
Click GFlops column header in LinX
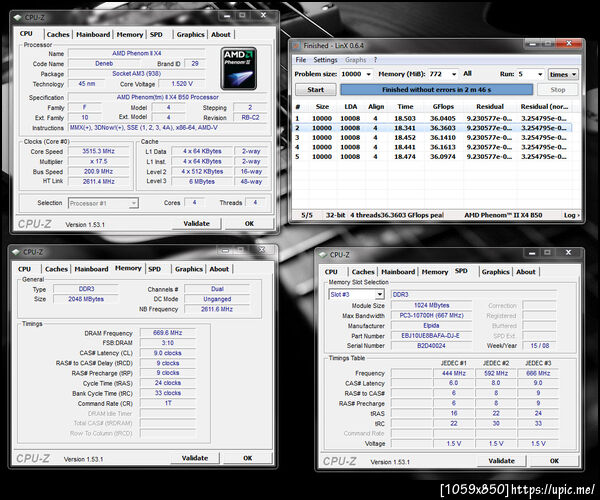coord(443,107)
